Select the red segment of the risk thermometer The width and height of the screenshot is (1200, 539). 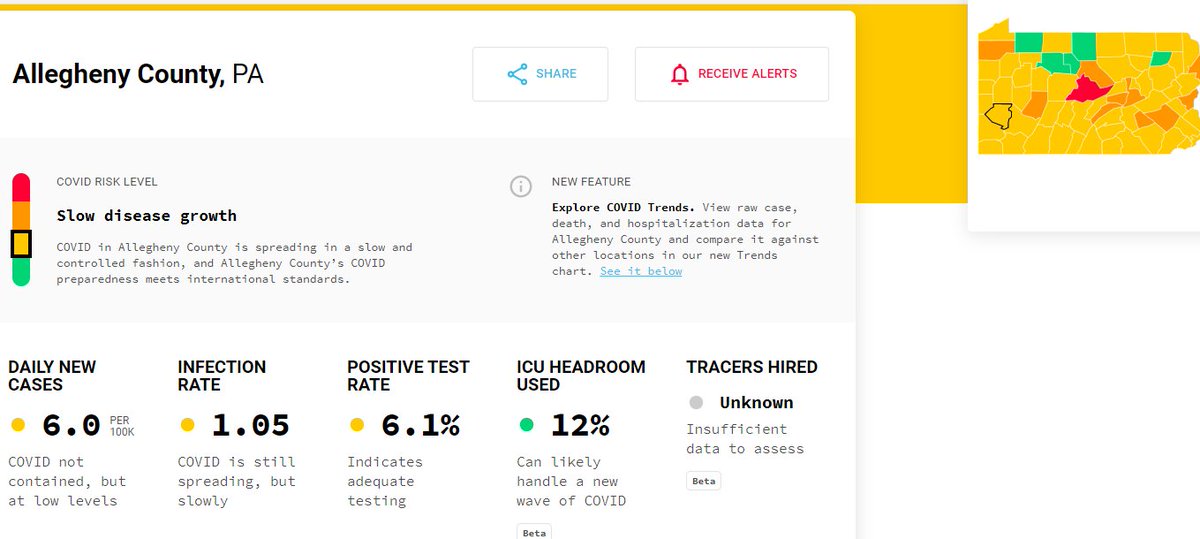[21, 187]
